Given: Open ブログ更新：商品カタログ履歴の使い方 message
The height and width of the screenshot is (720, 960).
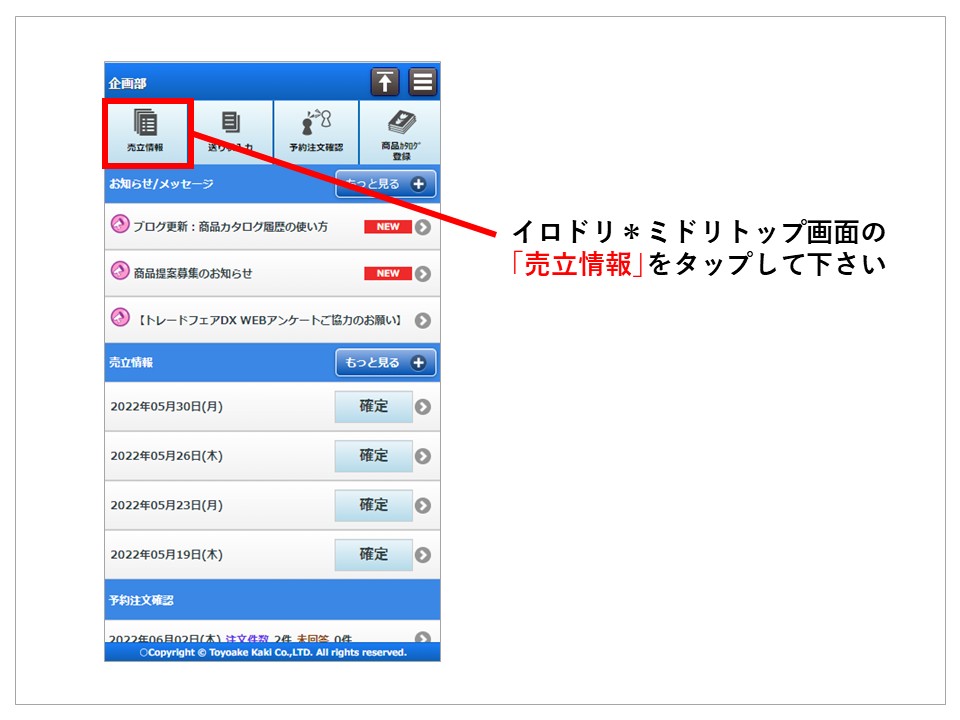Looking at the screenshot, I should pos(231,227).
